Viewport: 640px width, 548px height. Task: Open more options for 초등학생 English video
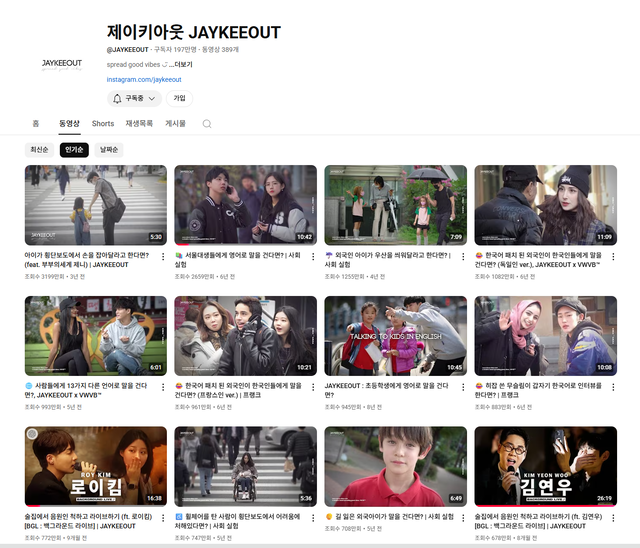463,387
